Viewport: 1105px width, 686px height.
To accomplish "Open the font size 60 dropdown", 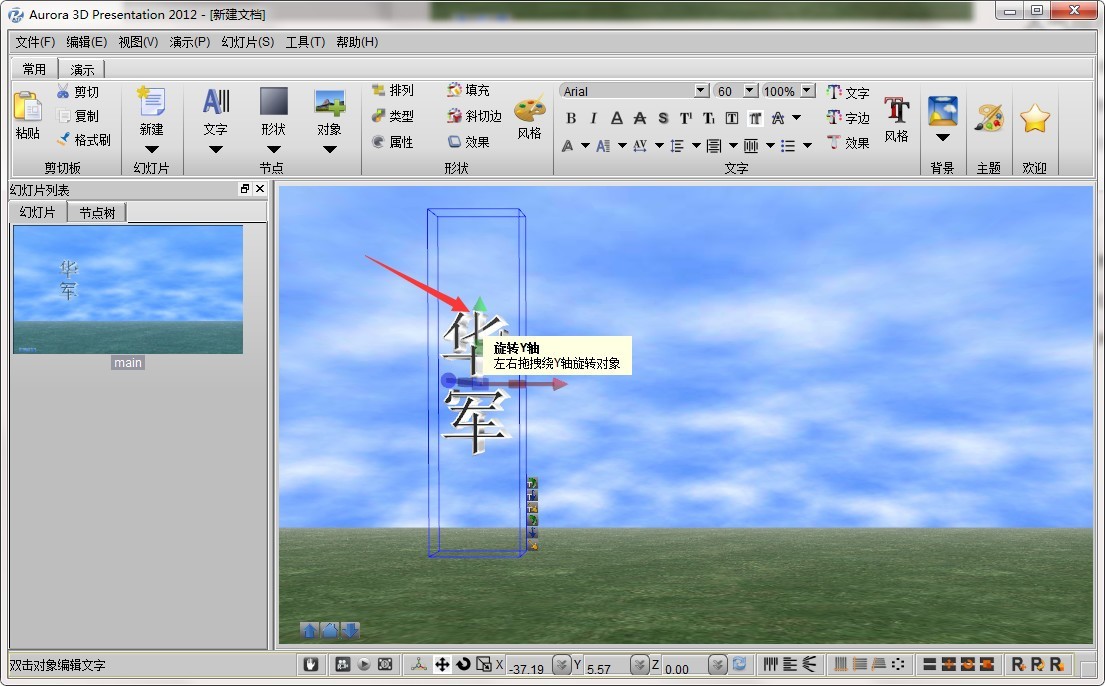I will 749,90.
